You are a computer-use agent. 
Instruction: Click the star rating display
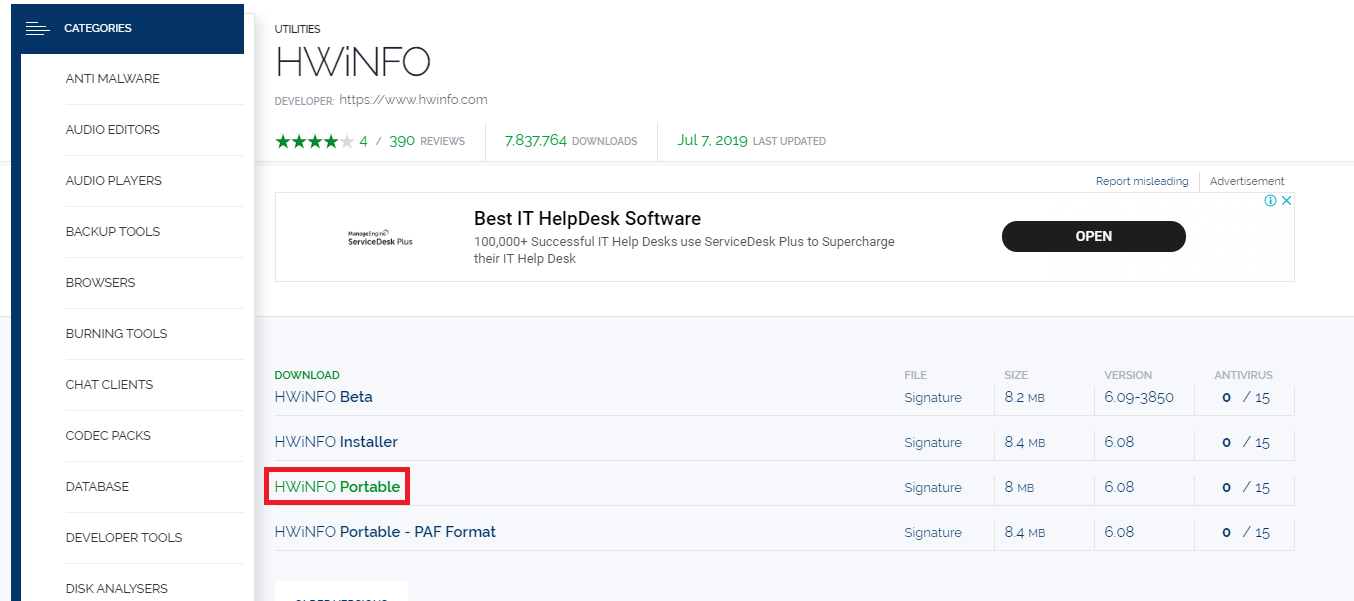click(x=314, y=141)
